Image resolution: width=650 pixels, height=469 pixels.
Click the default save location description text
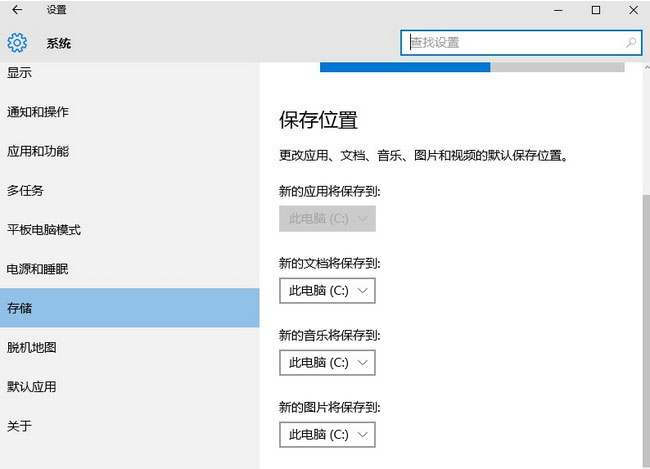coord(424,156)
